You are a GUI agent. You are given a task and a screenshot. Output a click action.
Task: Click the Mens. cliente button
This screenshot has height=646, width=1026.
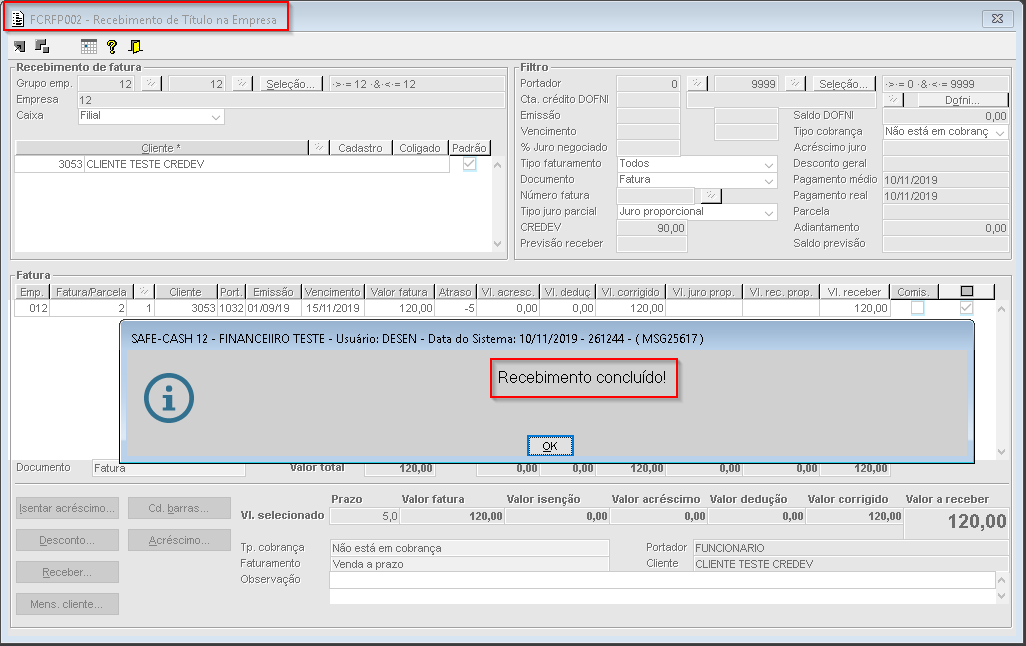pos(67,604)
